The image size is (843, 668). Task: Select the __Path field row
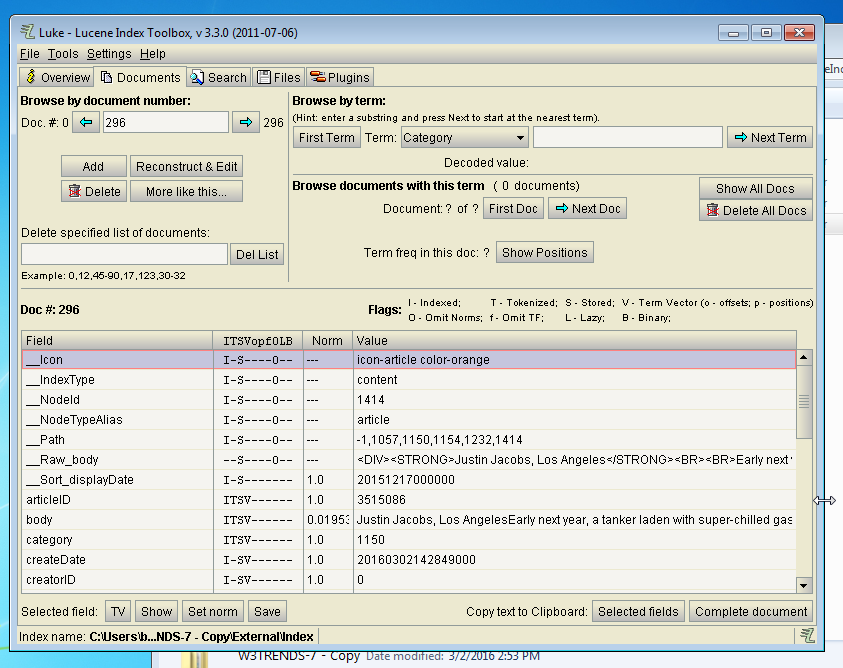point(409,439)
